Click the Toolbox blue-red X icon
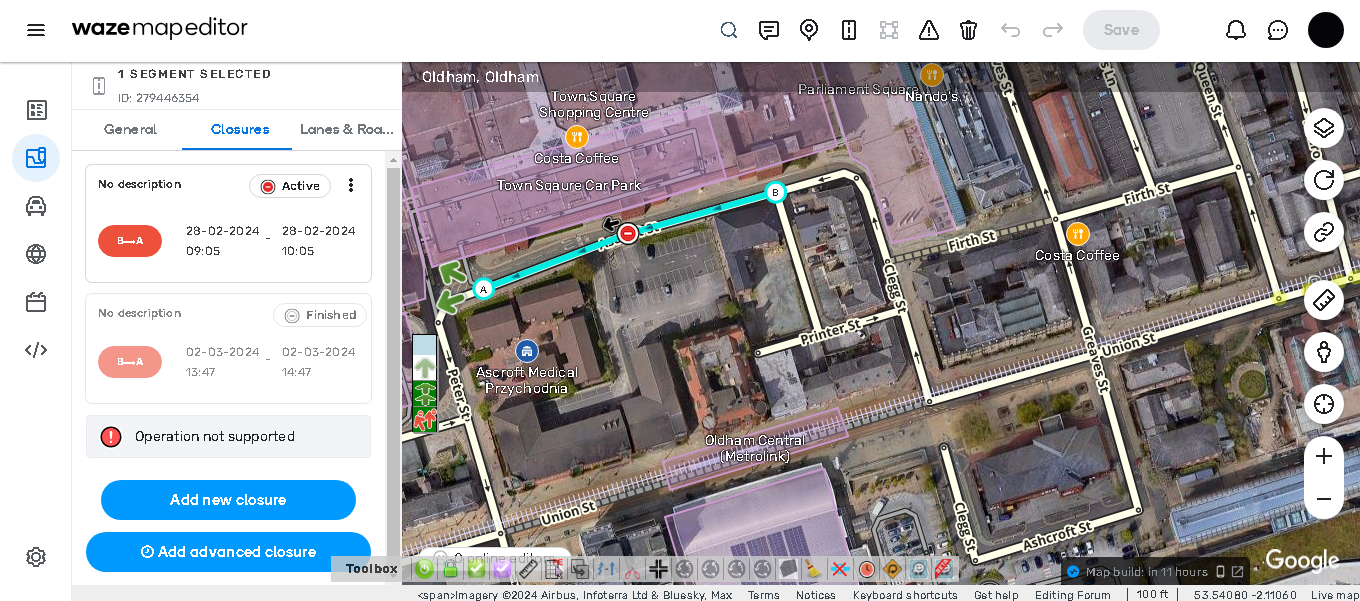Screen dimensions: 1360x601 click(x=840, y=569)
